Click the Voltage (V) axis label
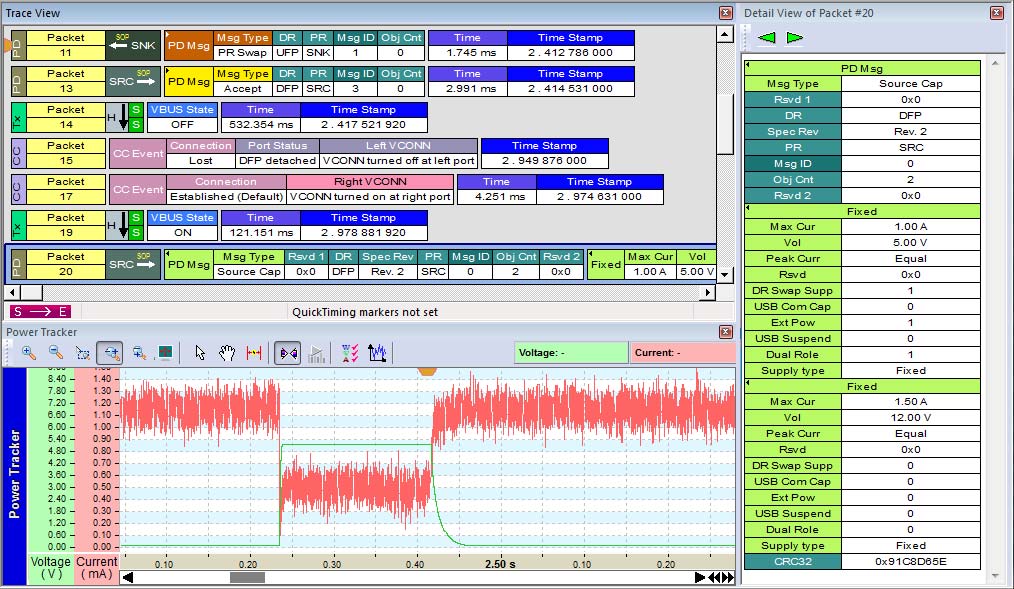Image resolution: width=1014 pixels, height=589 pixels. tap(50, 568)
